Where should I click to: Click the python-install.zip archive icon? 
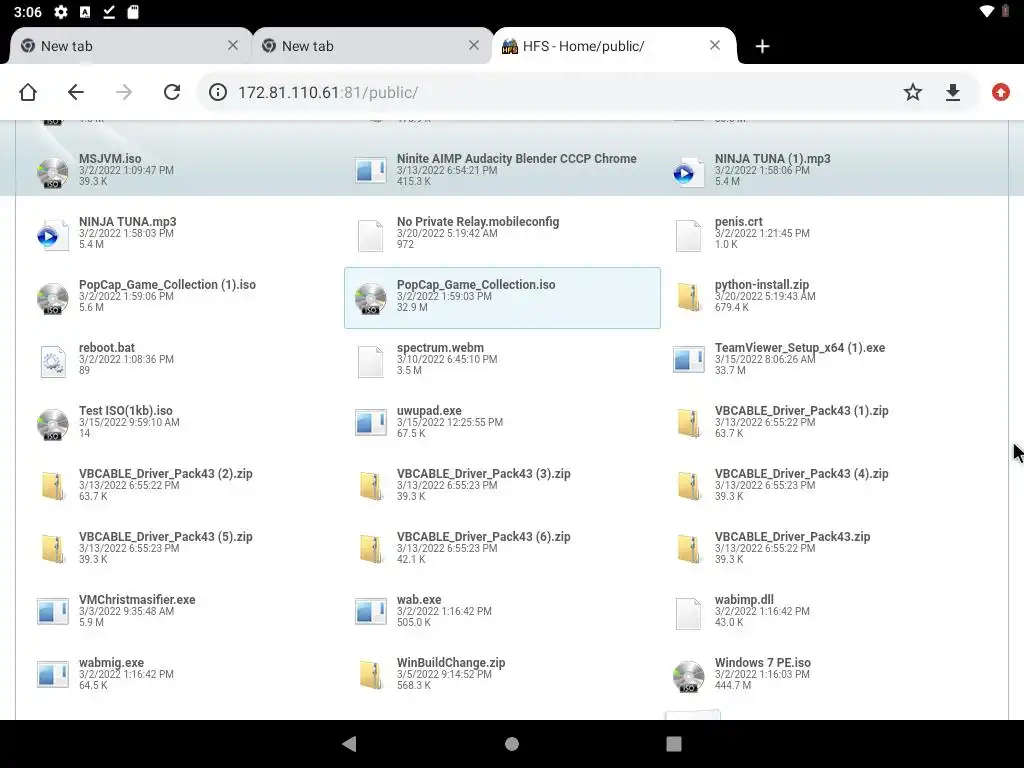tap(689, 298)
